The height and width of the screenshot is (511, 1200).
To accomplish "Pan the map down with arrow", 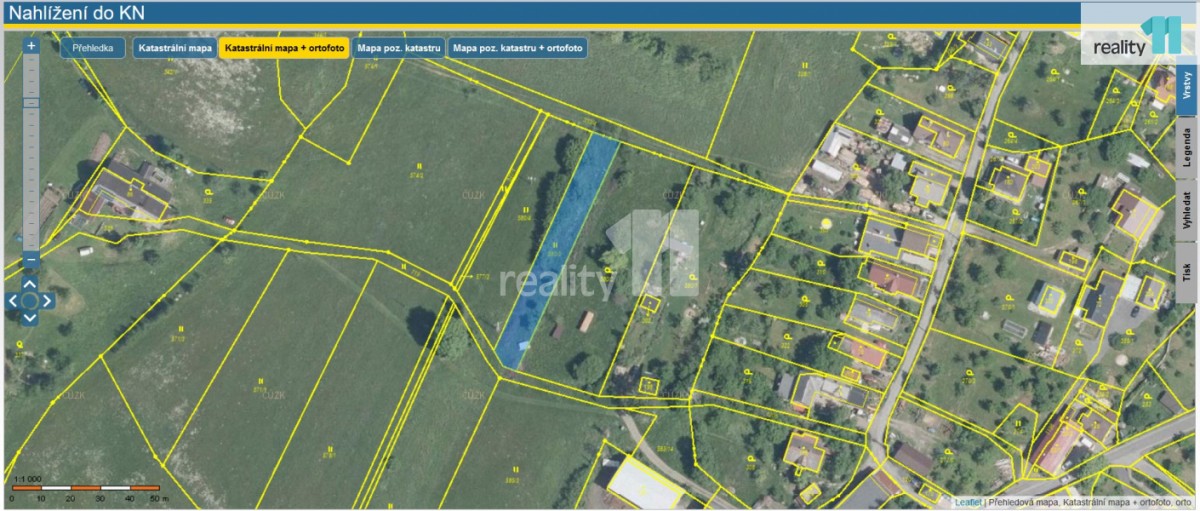I will [30, 318].
